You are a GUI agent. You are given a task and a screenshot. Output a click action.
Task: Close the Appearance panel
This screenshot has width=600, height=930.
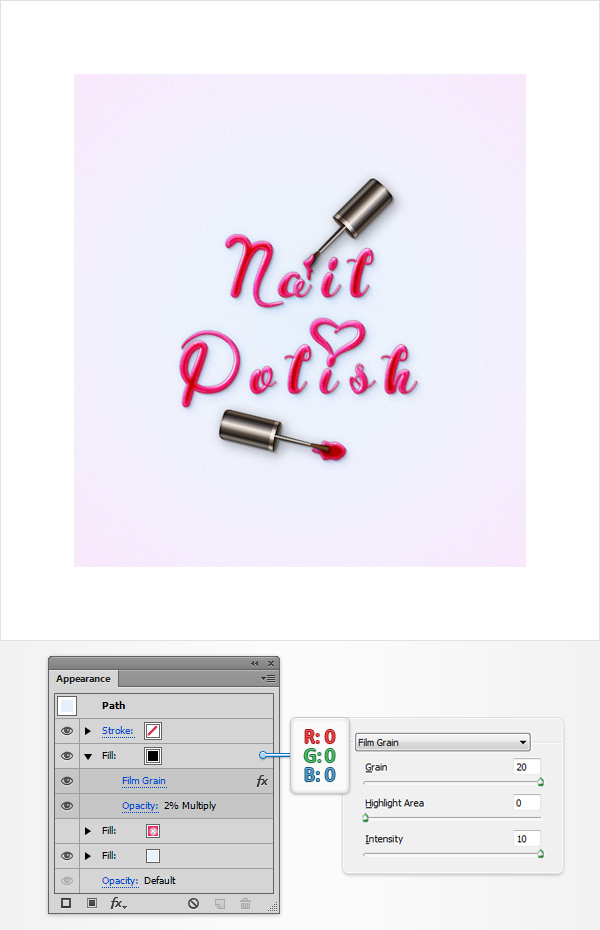pyautogui.click(x=271, y=663)
